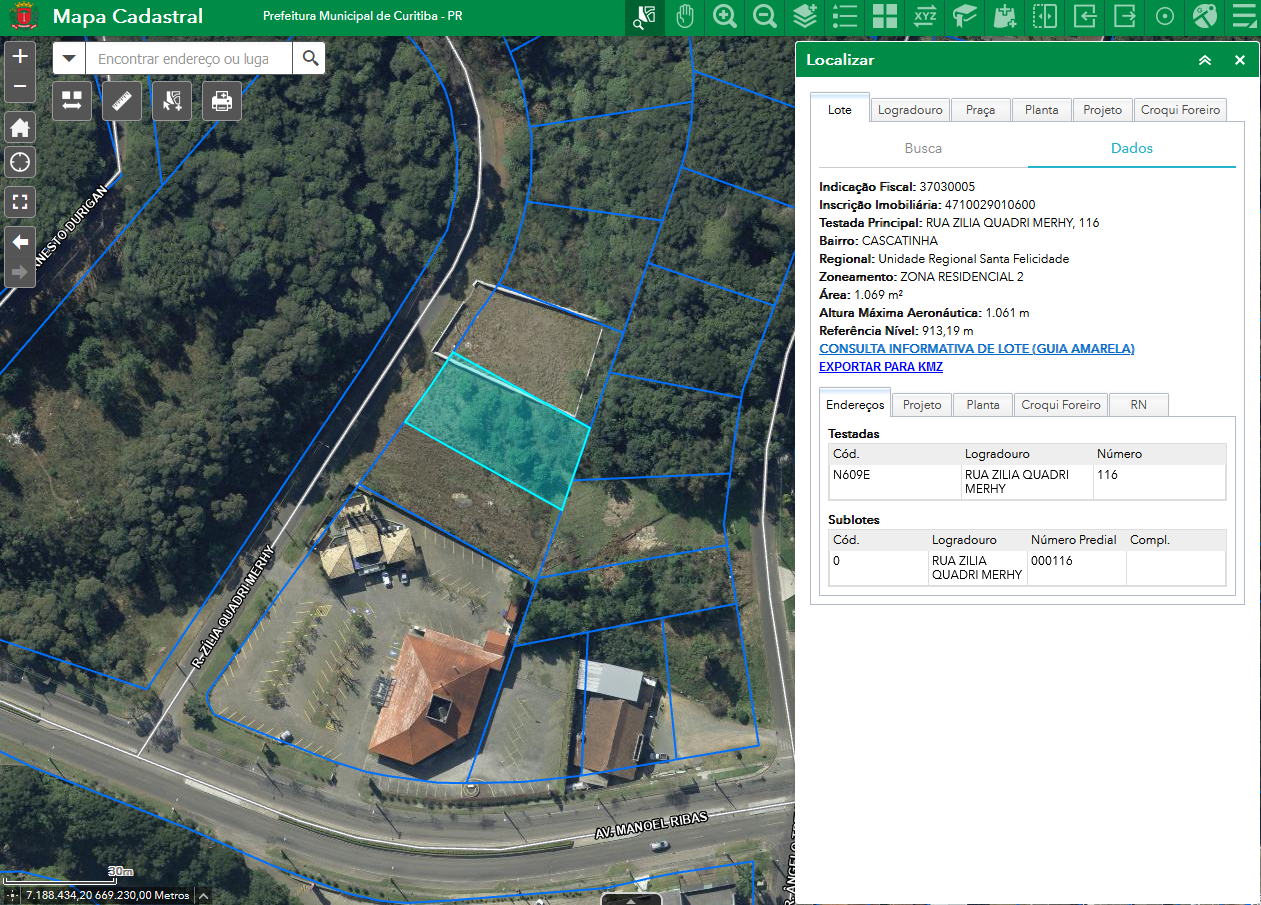Switch to the Lote tab
This screenshot has width=1261, height=905.
(x=840, y=110)
